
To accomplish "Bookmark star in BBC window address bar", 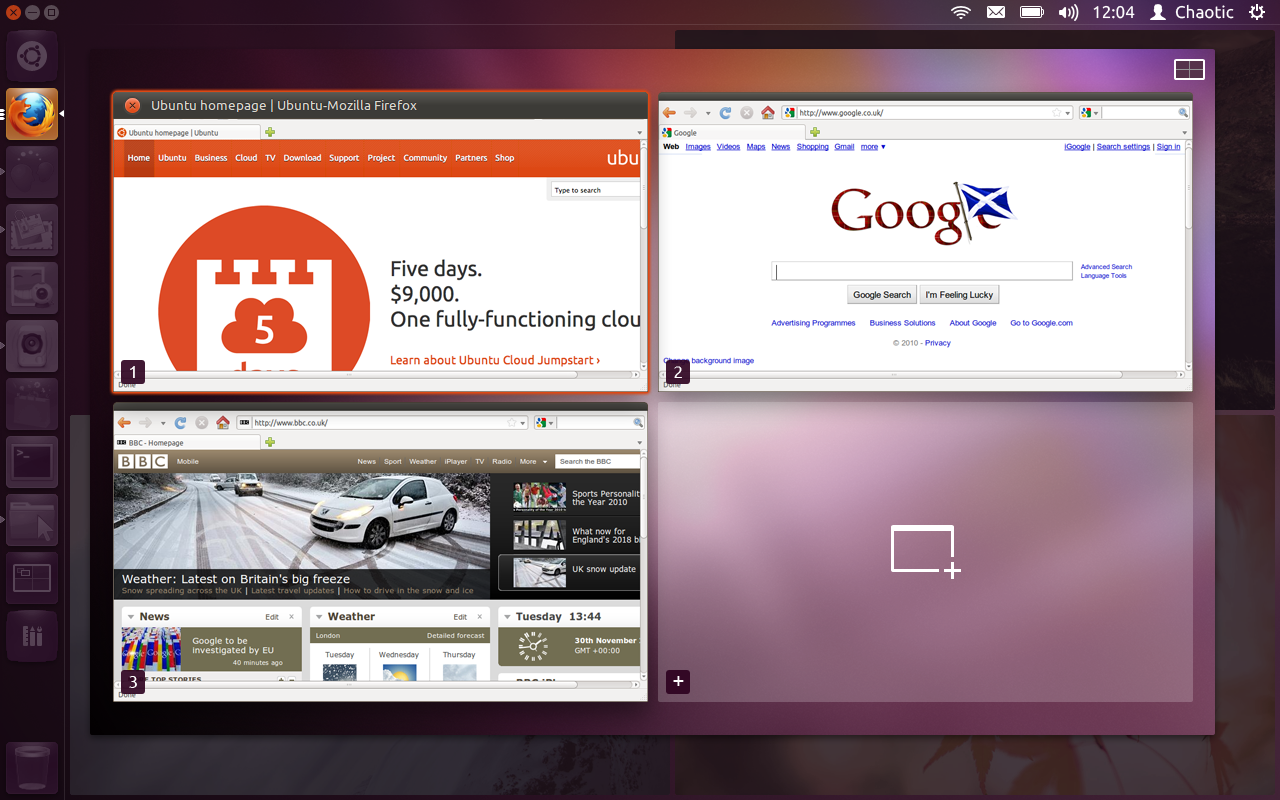I will click(512, 423).
